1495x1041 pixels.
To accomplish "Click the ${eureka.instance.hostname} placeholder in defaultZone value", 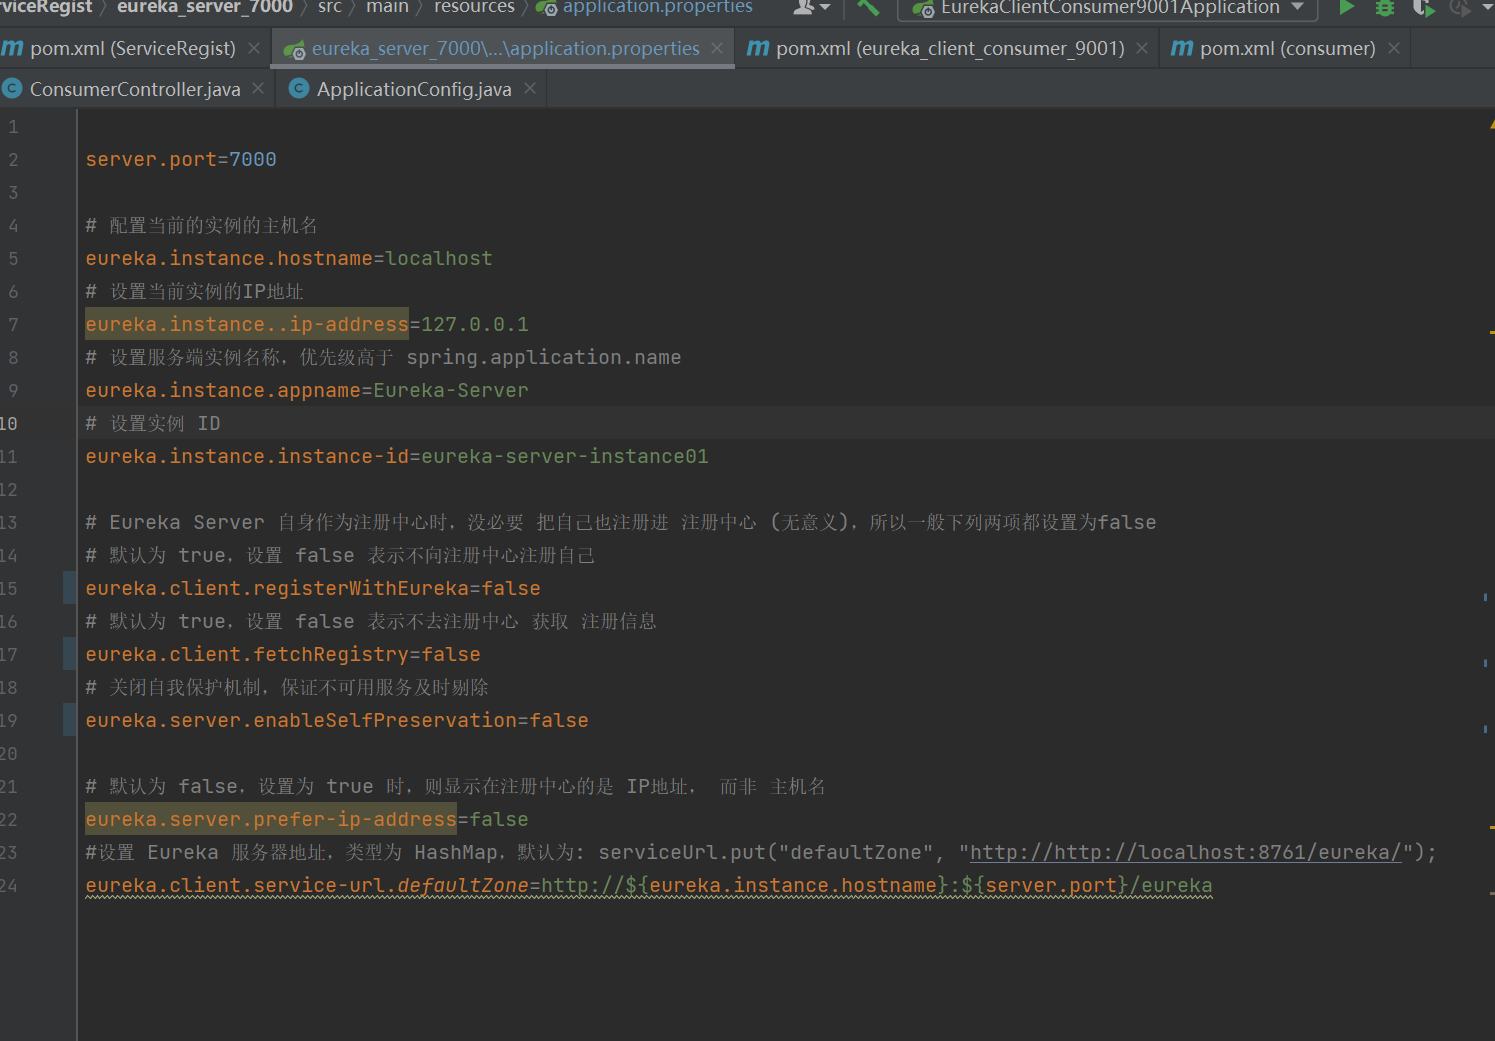I will (x=787, y=886).
